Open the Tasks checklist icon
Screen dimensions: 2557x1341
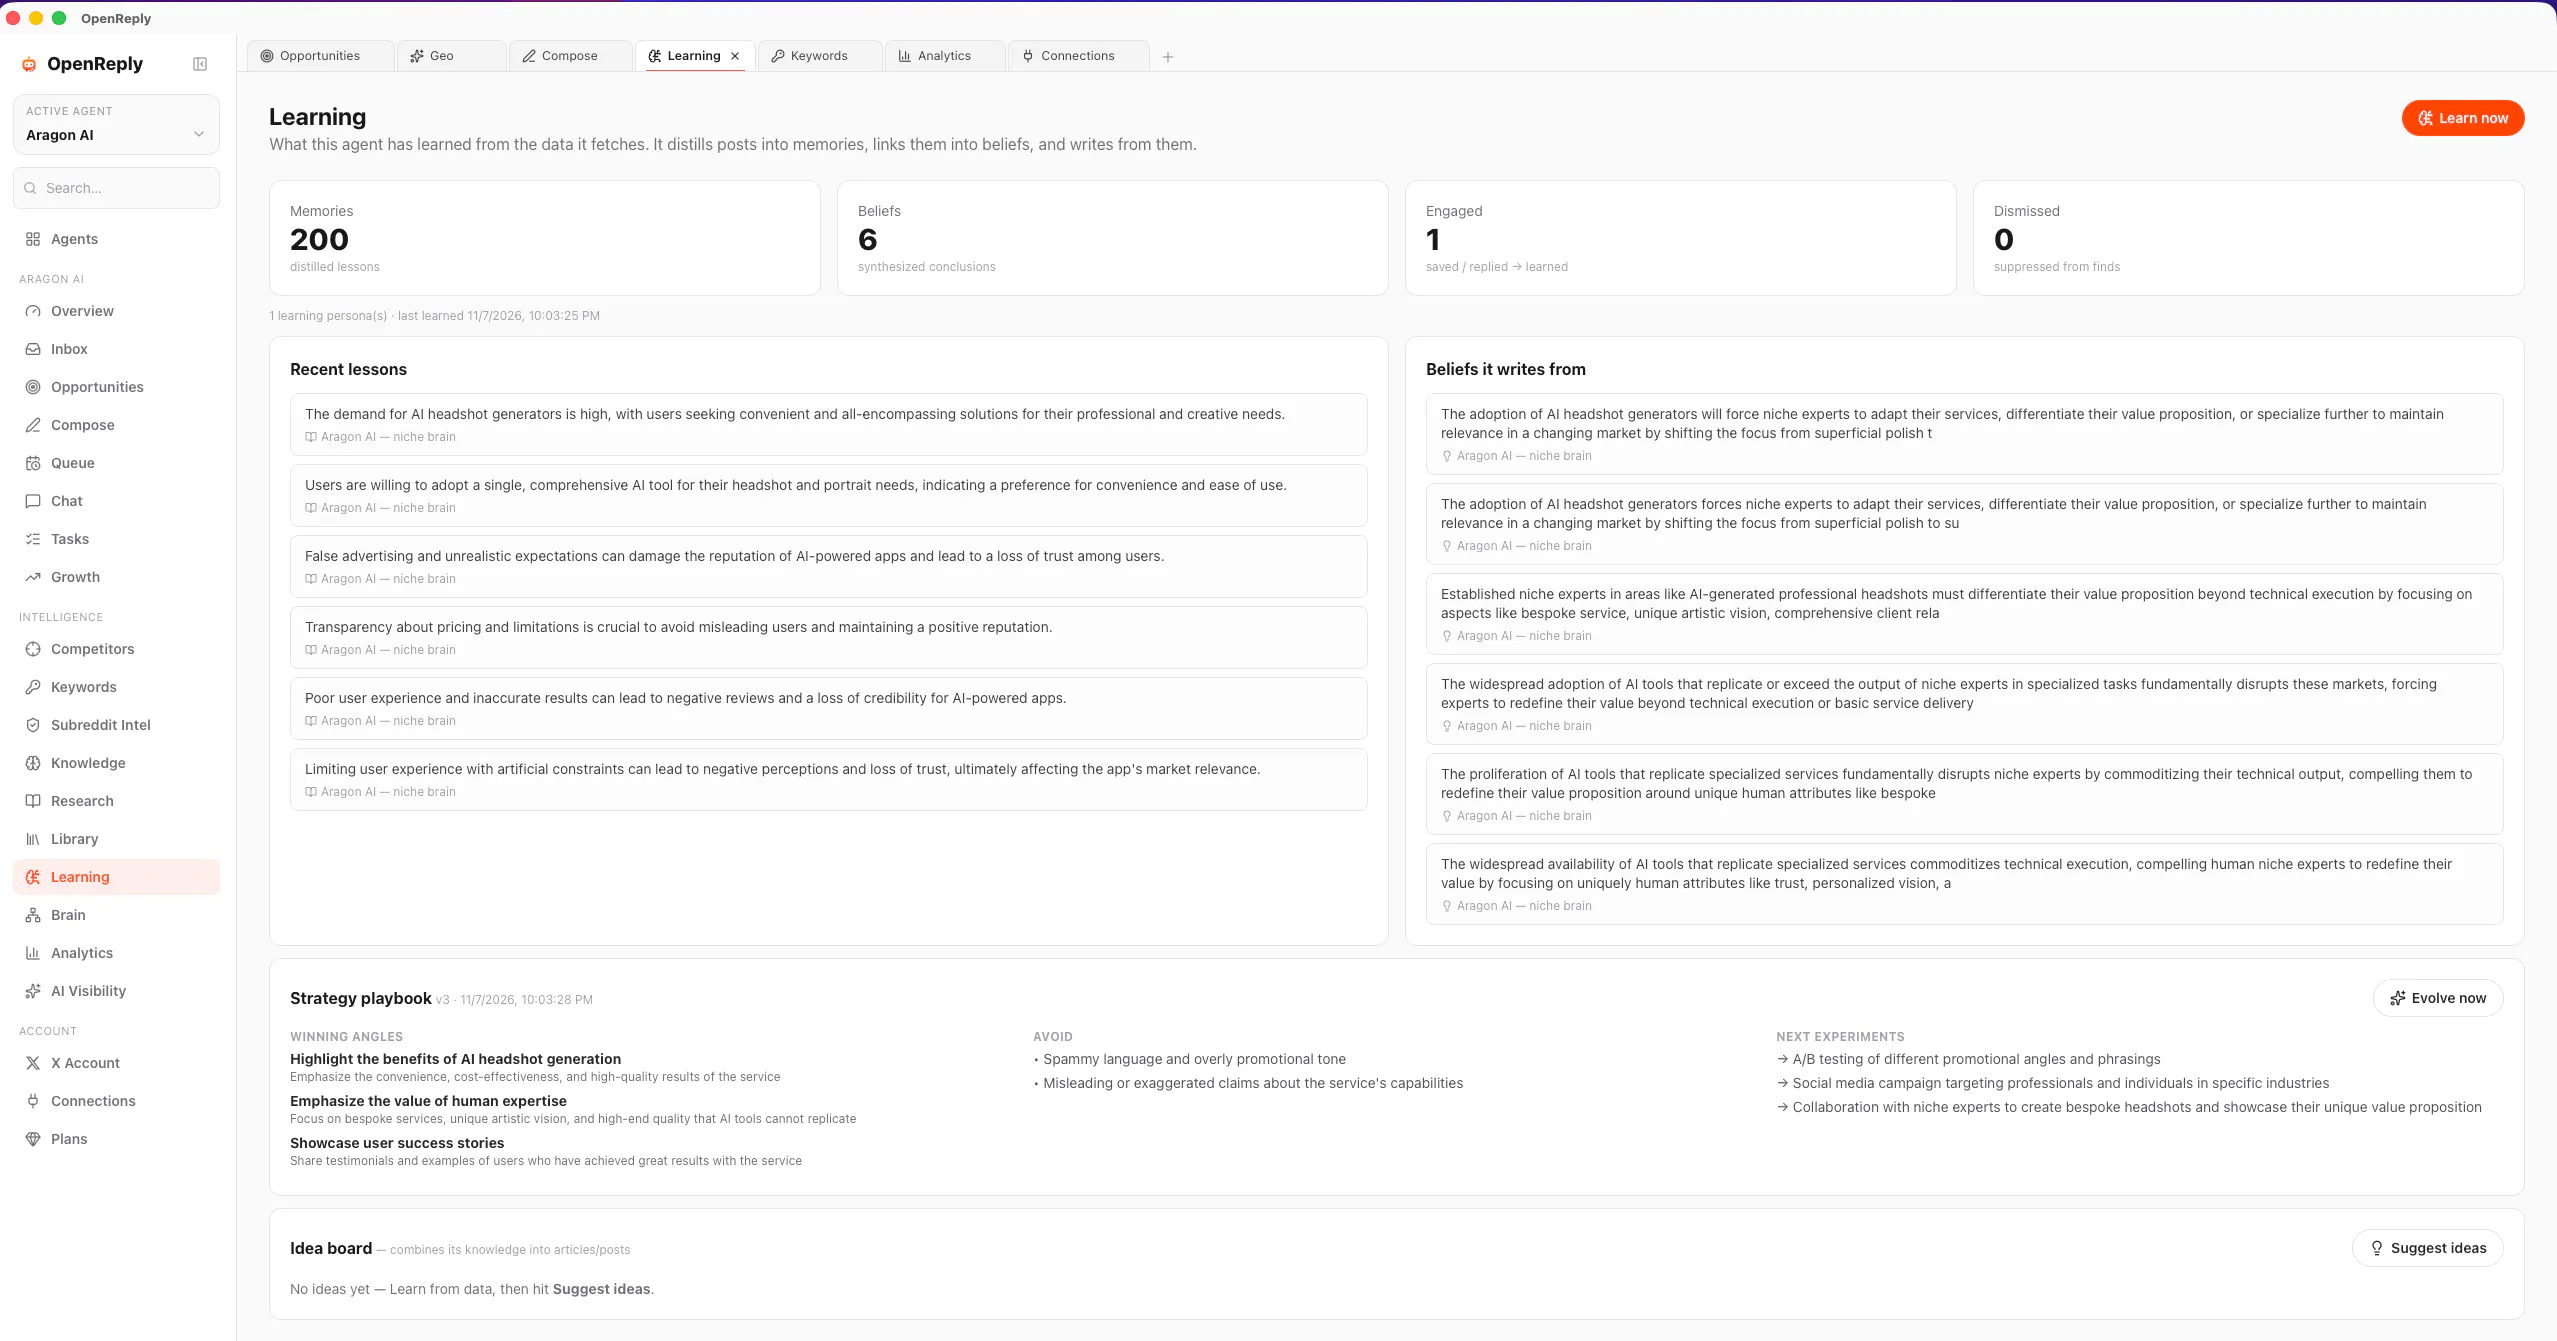33,539
